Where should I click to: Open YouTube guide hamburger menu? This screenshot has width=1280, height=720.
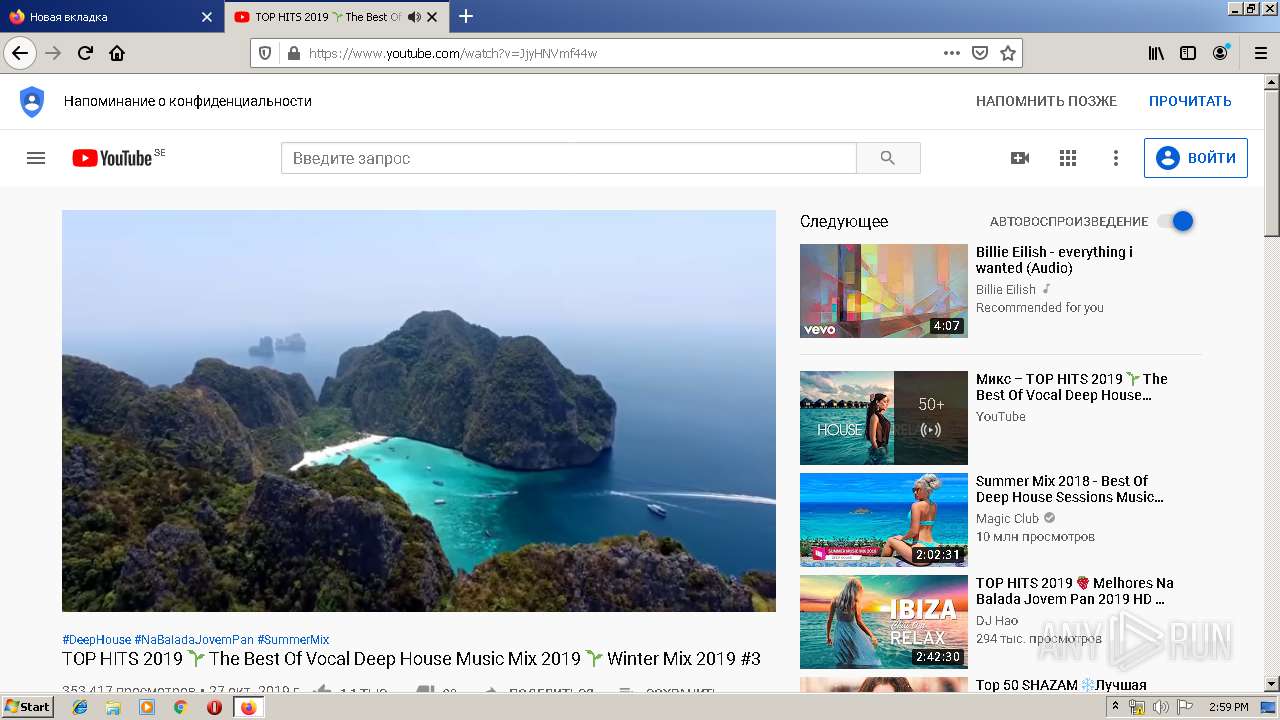(36, 158)
